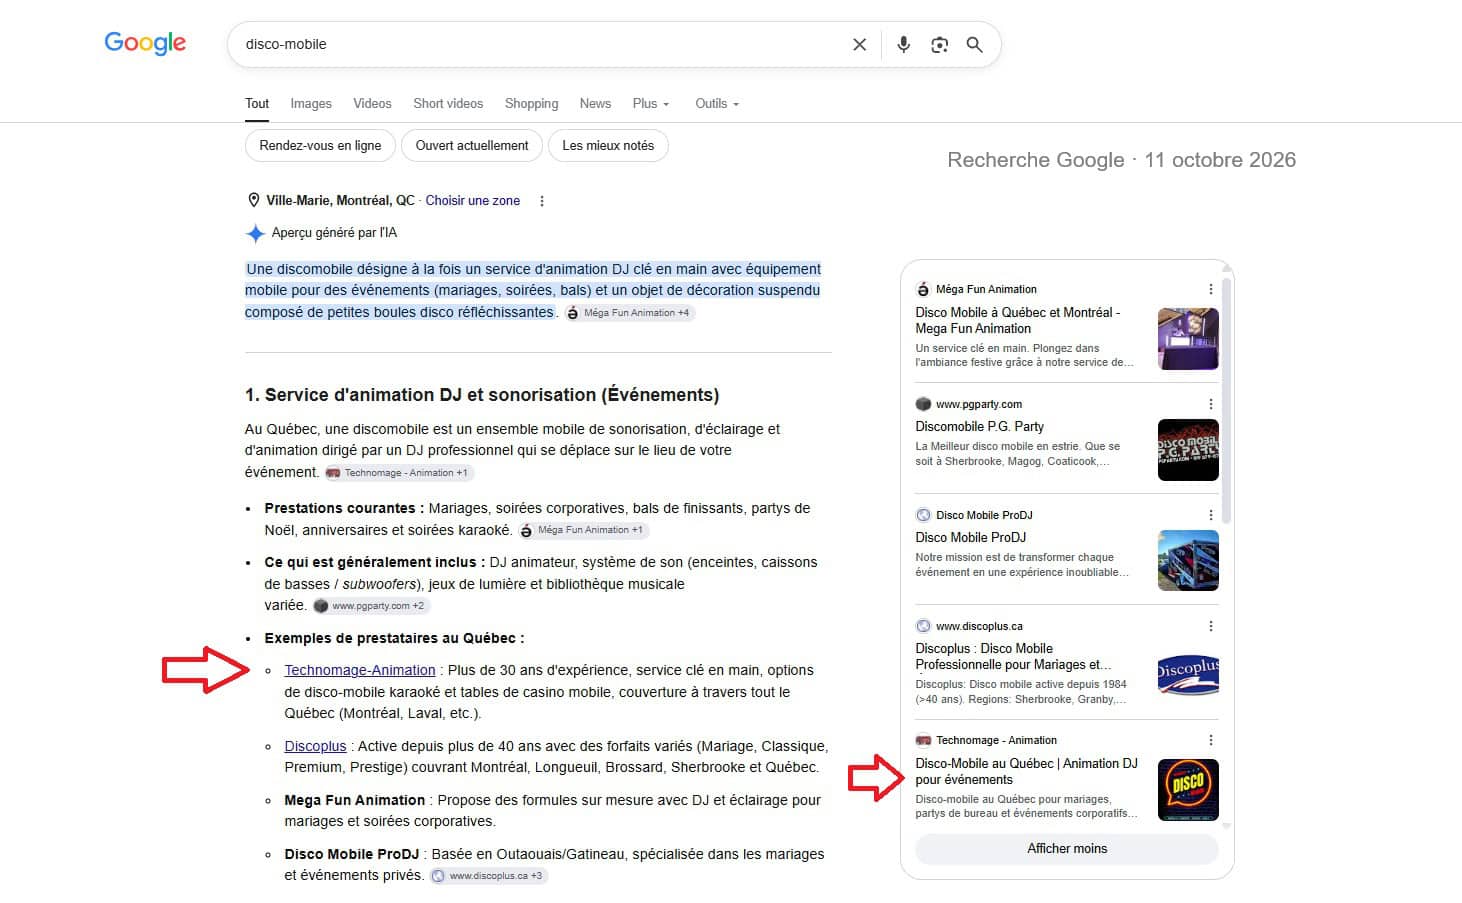
Task: Switch to the Videos tab
Action: point(372,104)
